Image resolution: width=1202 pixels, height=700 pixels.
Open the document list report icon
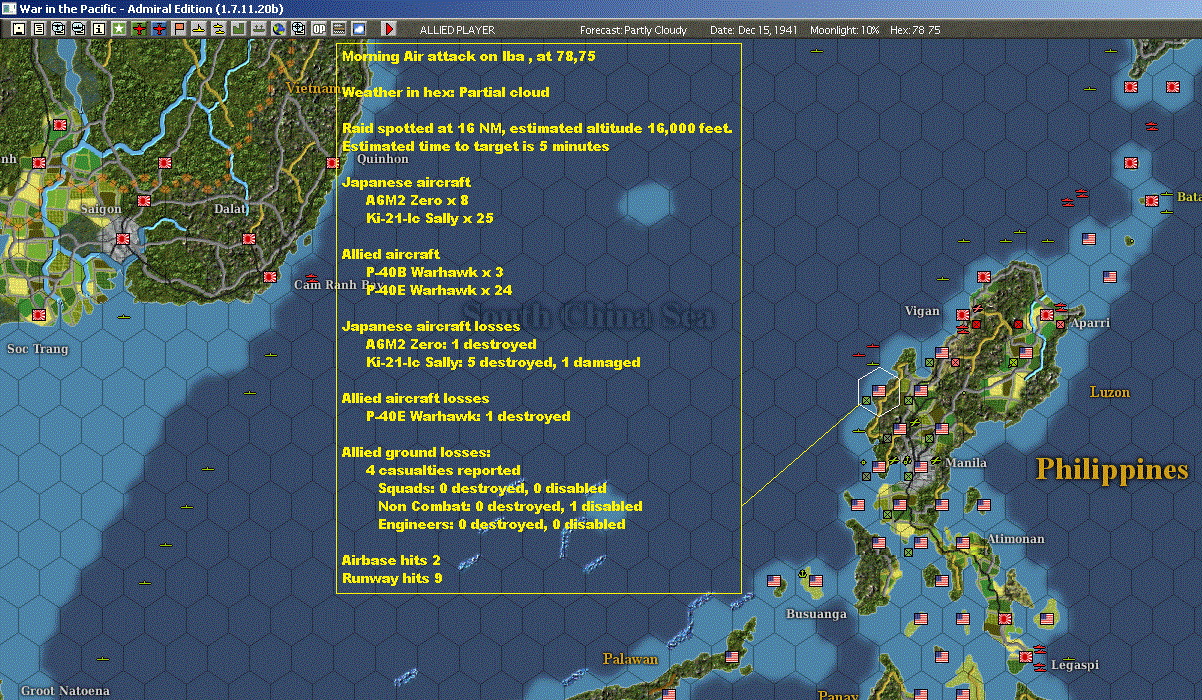point(39,29)
